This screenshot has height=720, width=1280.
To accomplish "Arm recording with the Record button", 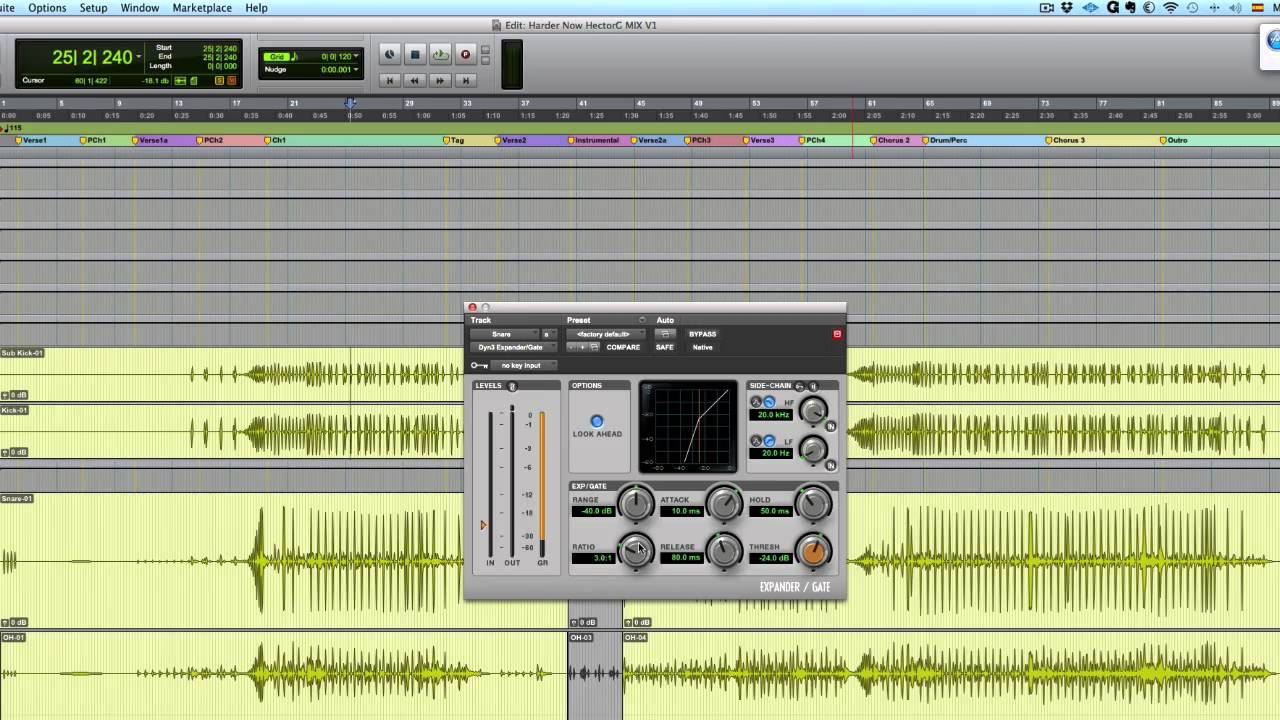I will (465, 54).
